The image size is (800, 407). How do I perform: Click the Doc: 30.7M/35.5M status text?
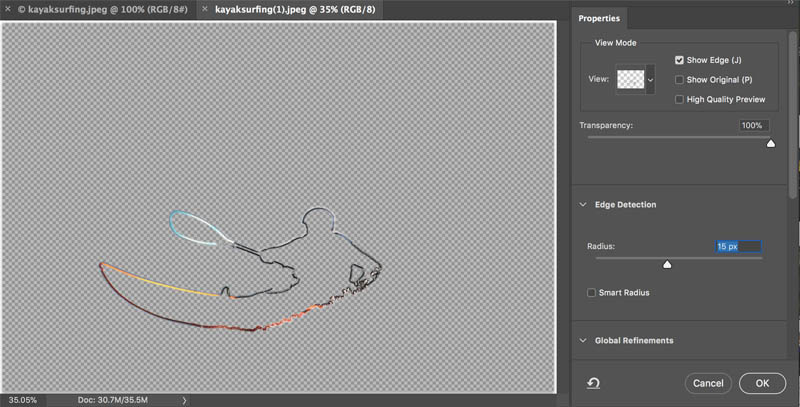[x=112, y=400]
